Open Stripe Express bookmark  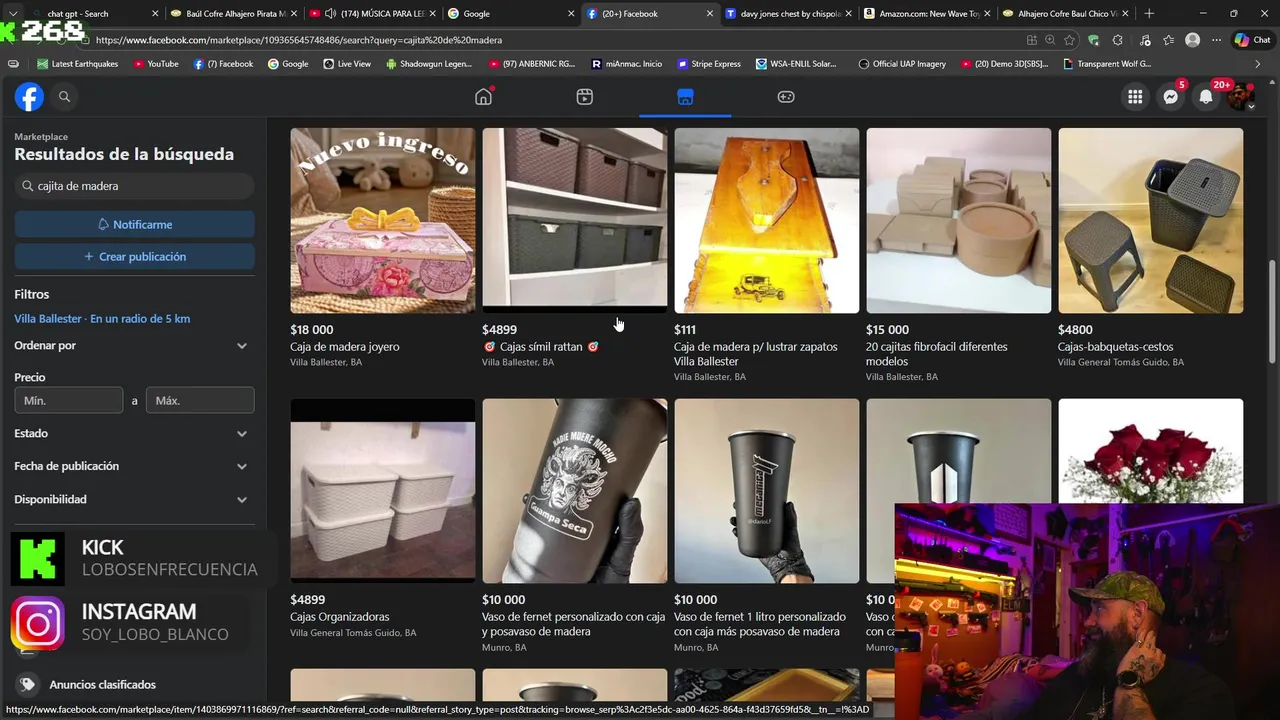click(709, 64)
